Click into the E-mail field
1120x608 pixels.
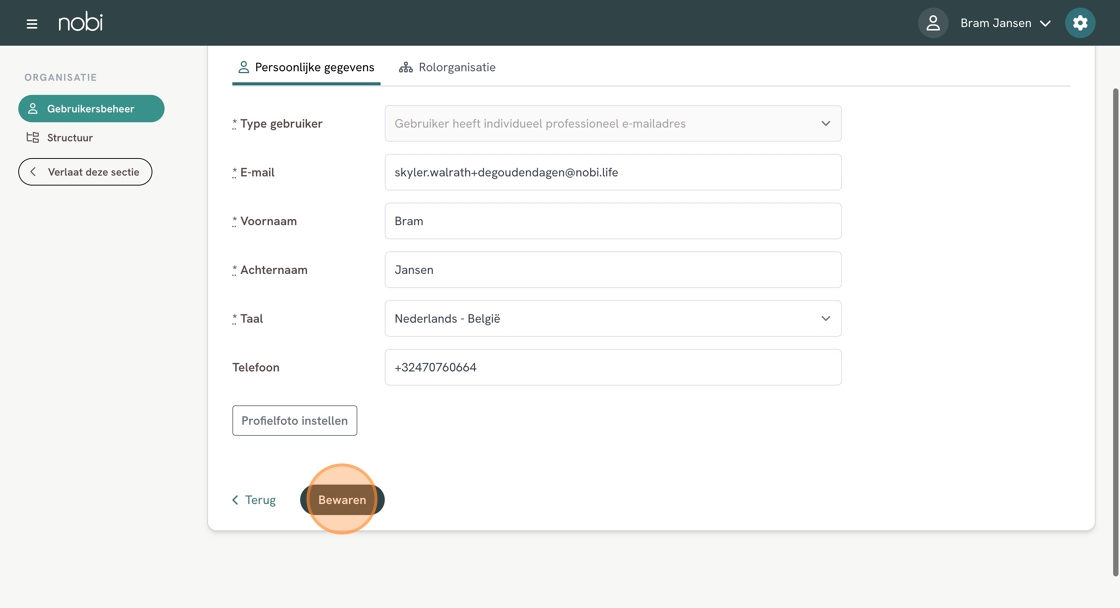tap(612, 173)
